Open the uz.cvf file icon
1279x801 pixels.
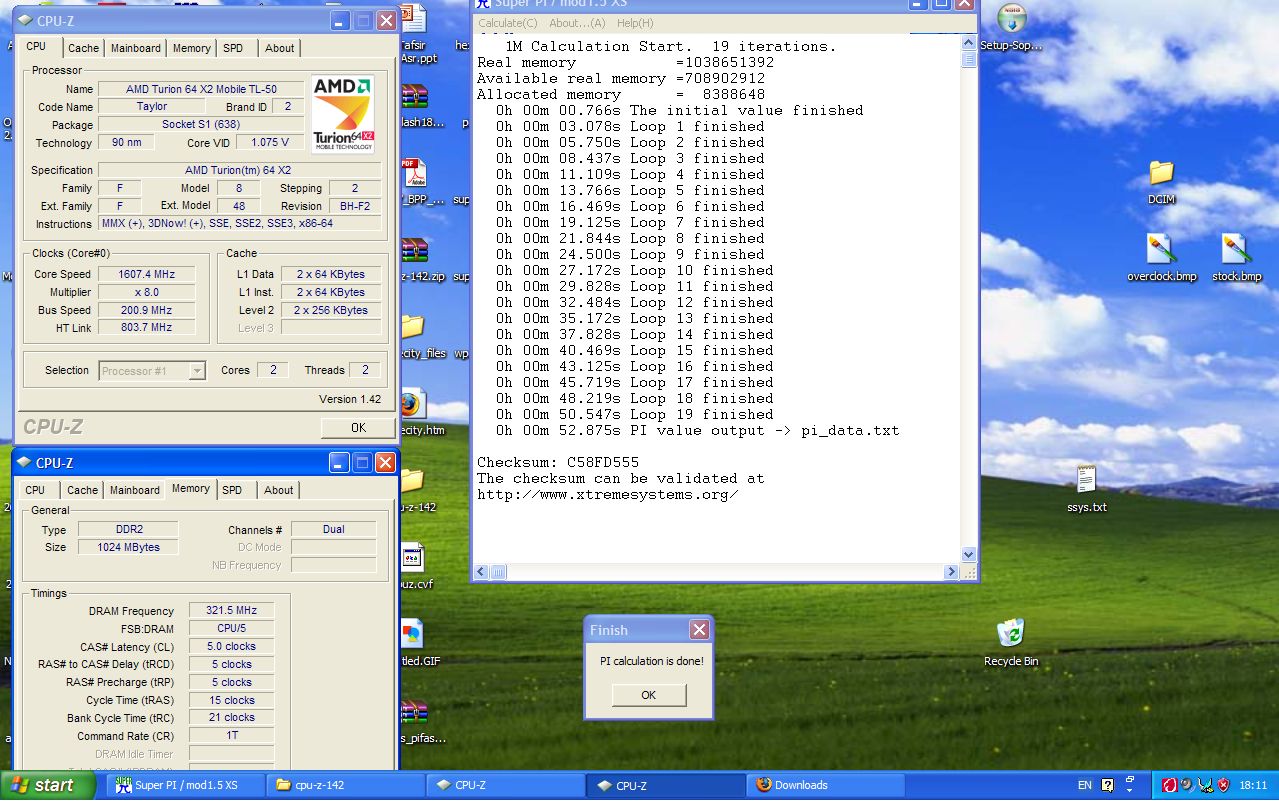(412, 557)
